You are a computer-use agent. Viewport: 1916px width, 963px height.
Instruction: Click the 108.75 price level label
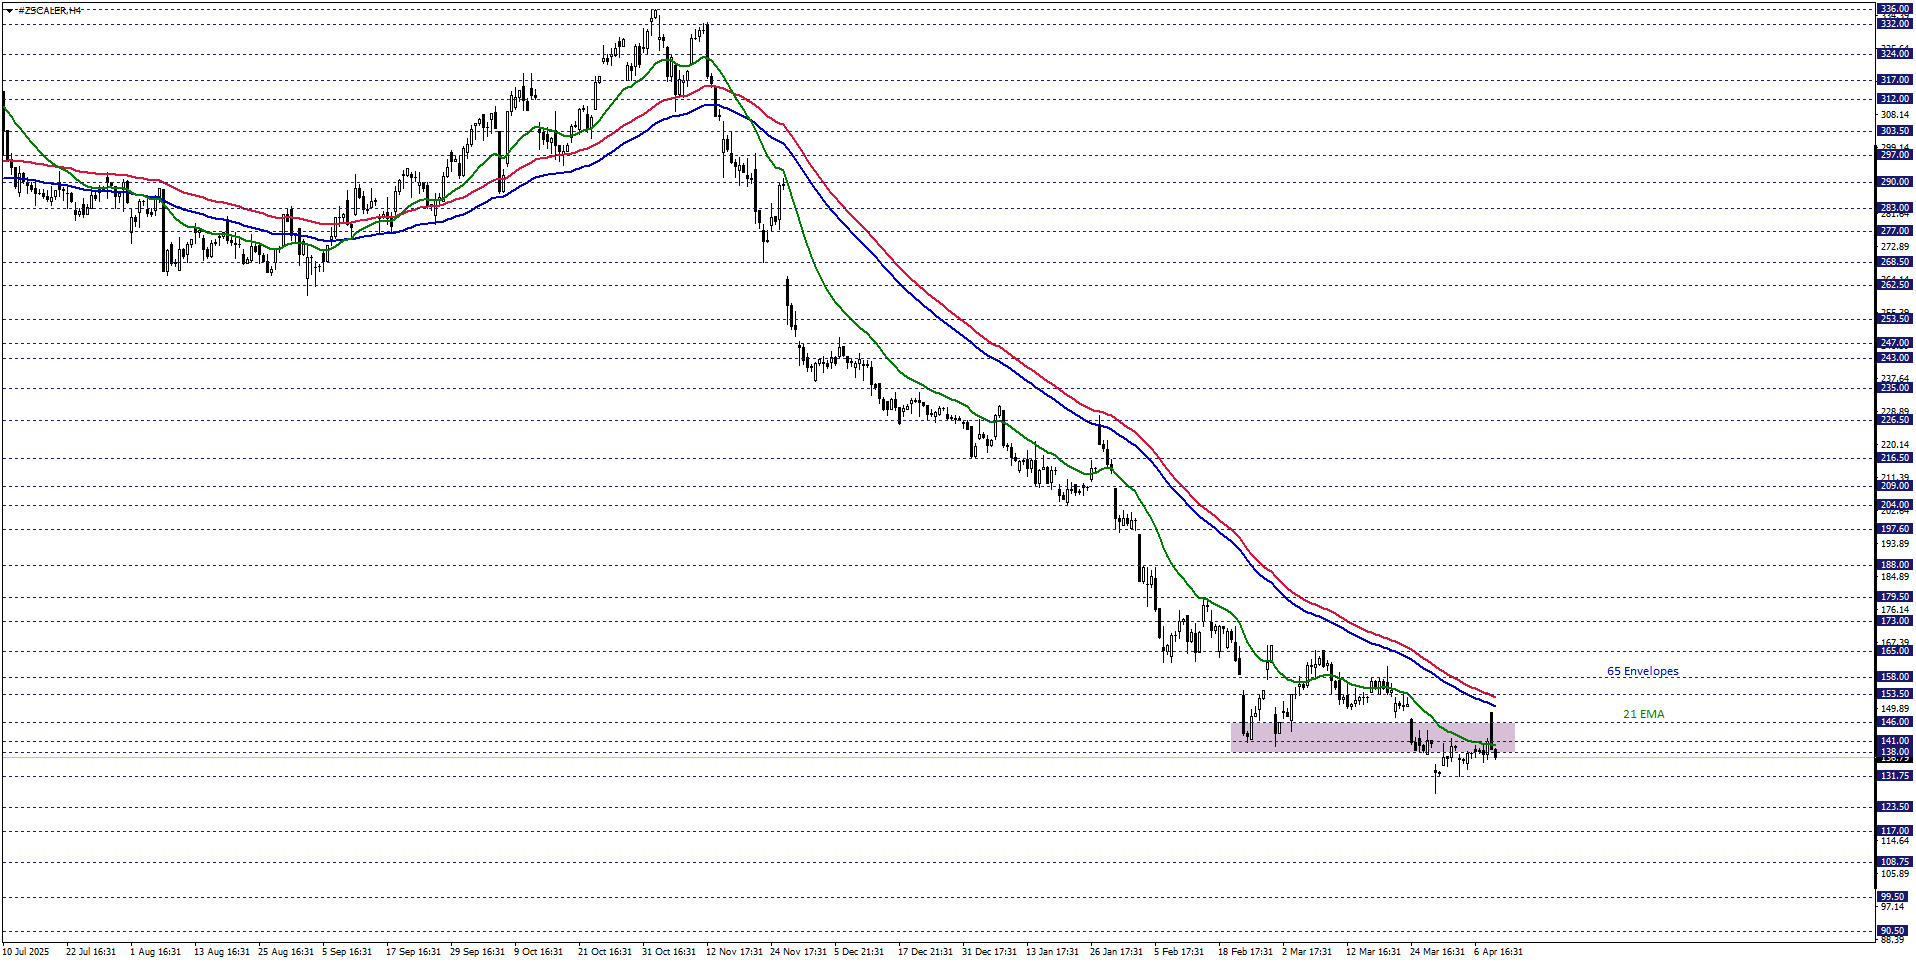[x=1894, y=862]
